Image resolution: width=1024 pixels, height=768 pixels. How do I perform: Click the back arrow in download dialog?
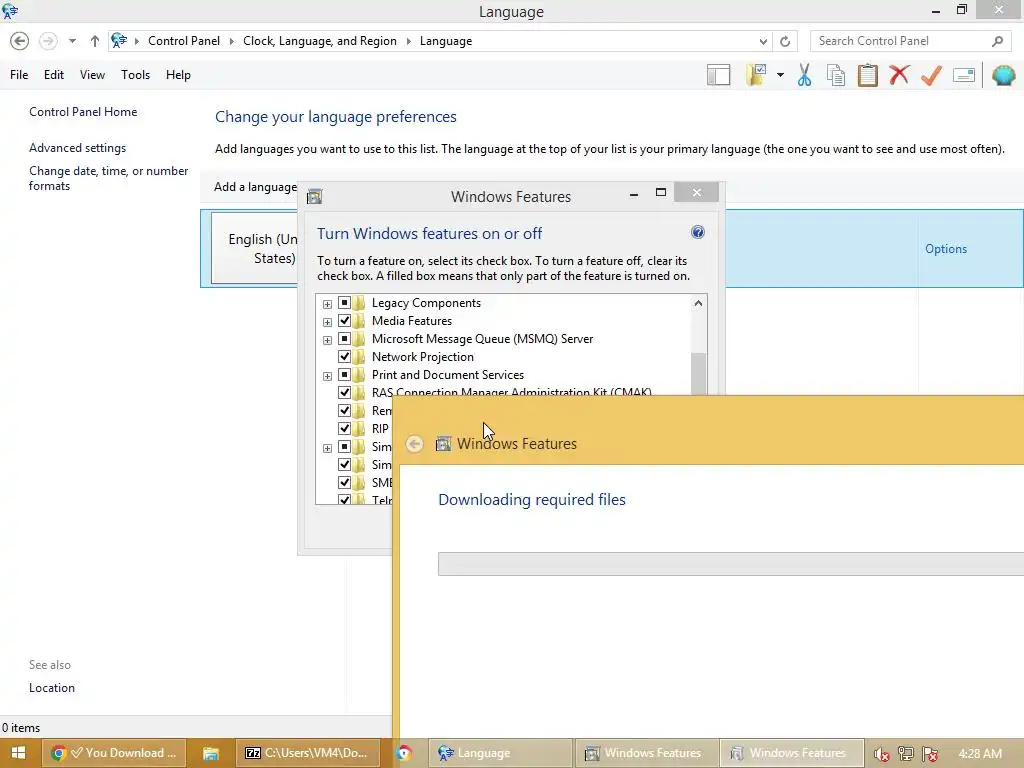tap(414, 444)
